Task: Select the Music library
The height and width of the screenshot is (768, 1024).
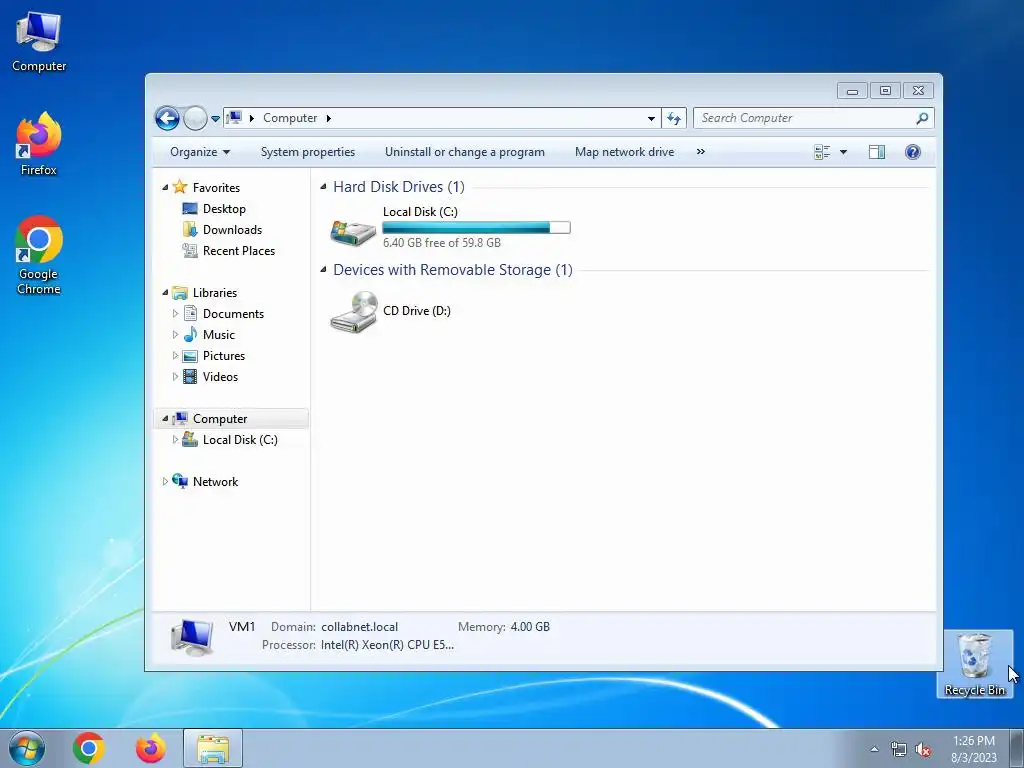Action: [218, 334]
